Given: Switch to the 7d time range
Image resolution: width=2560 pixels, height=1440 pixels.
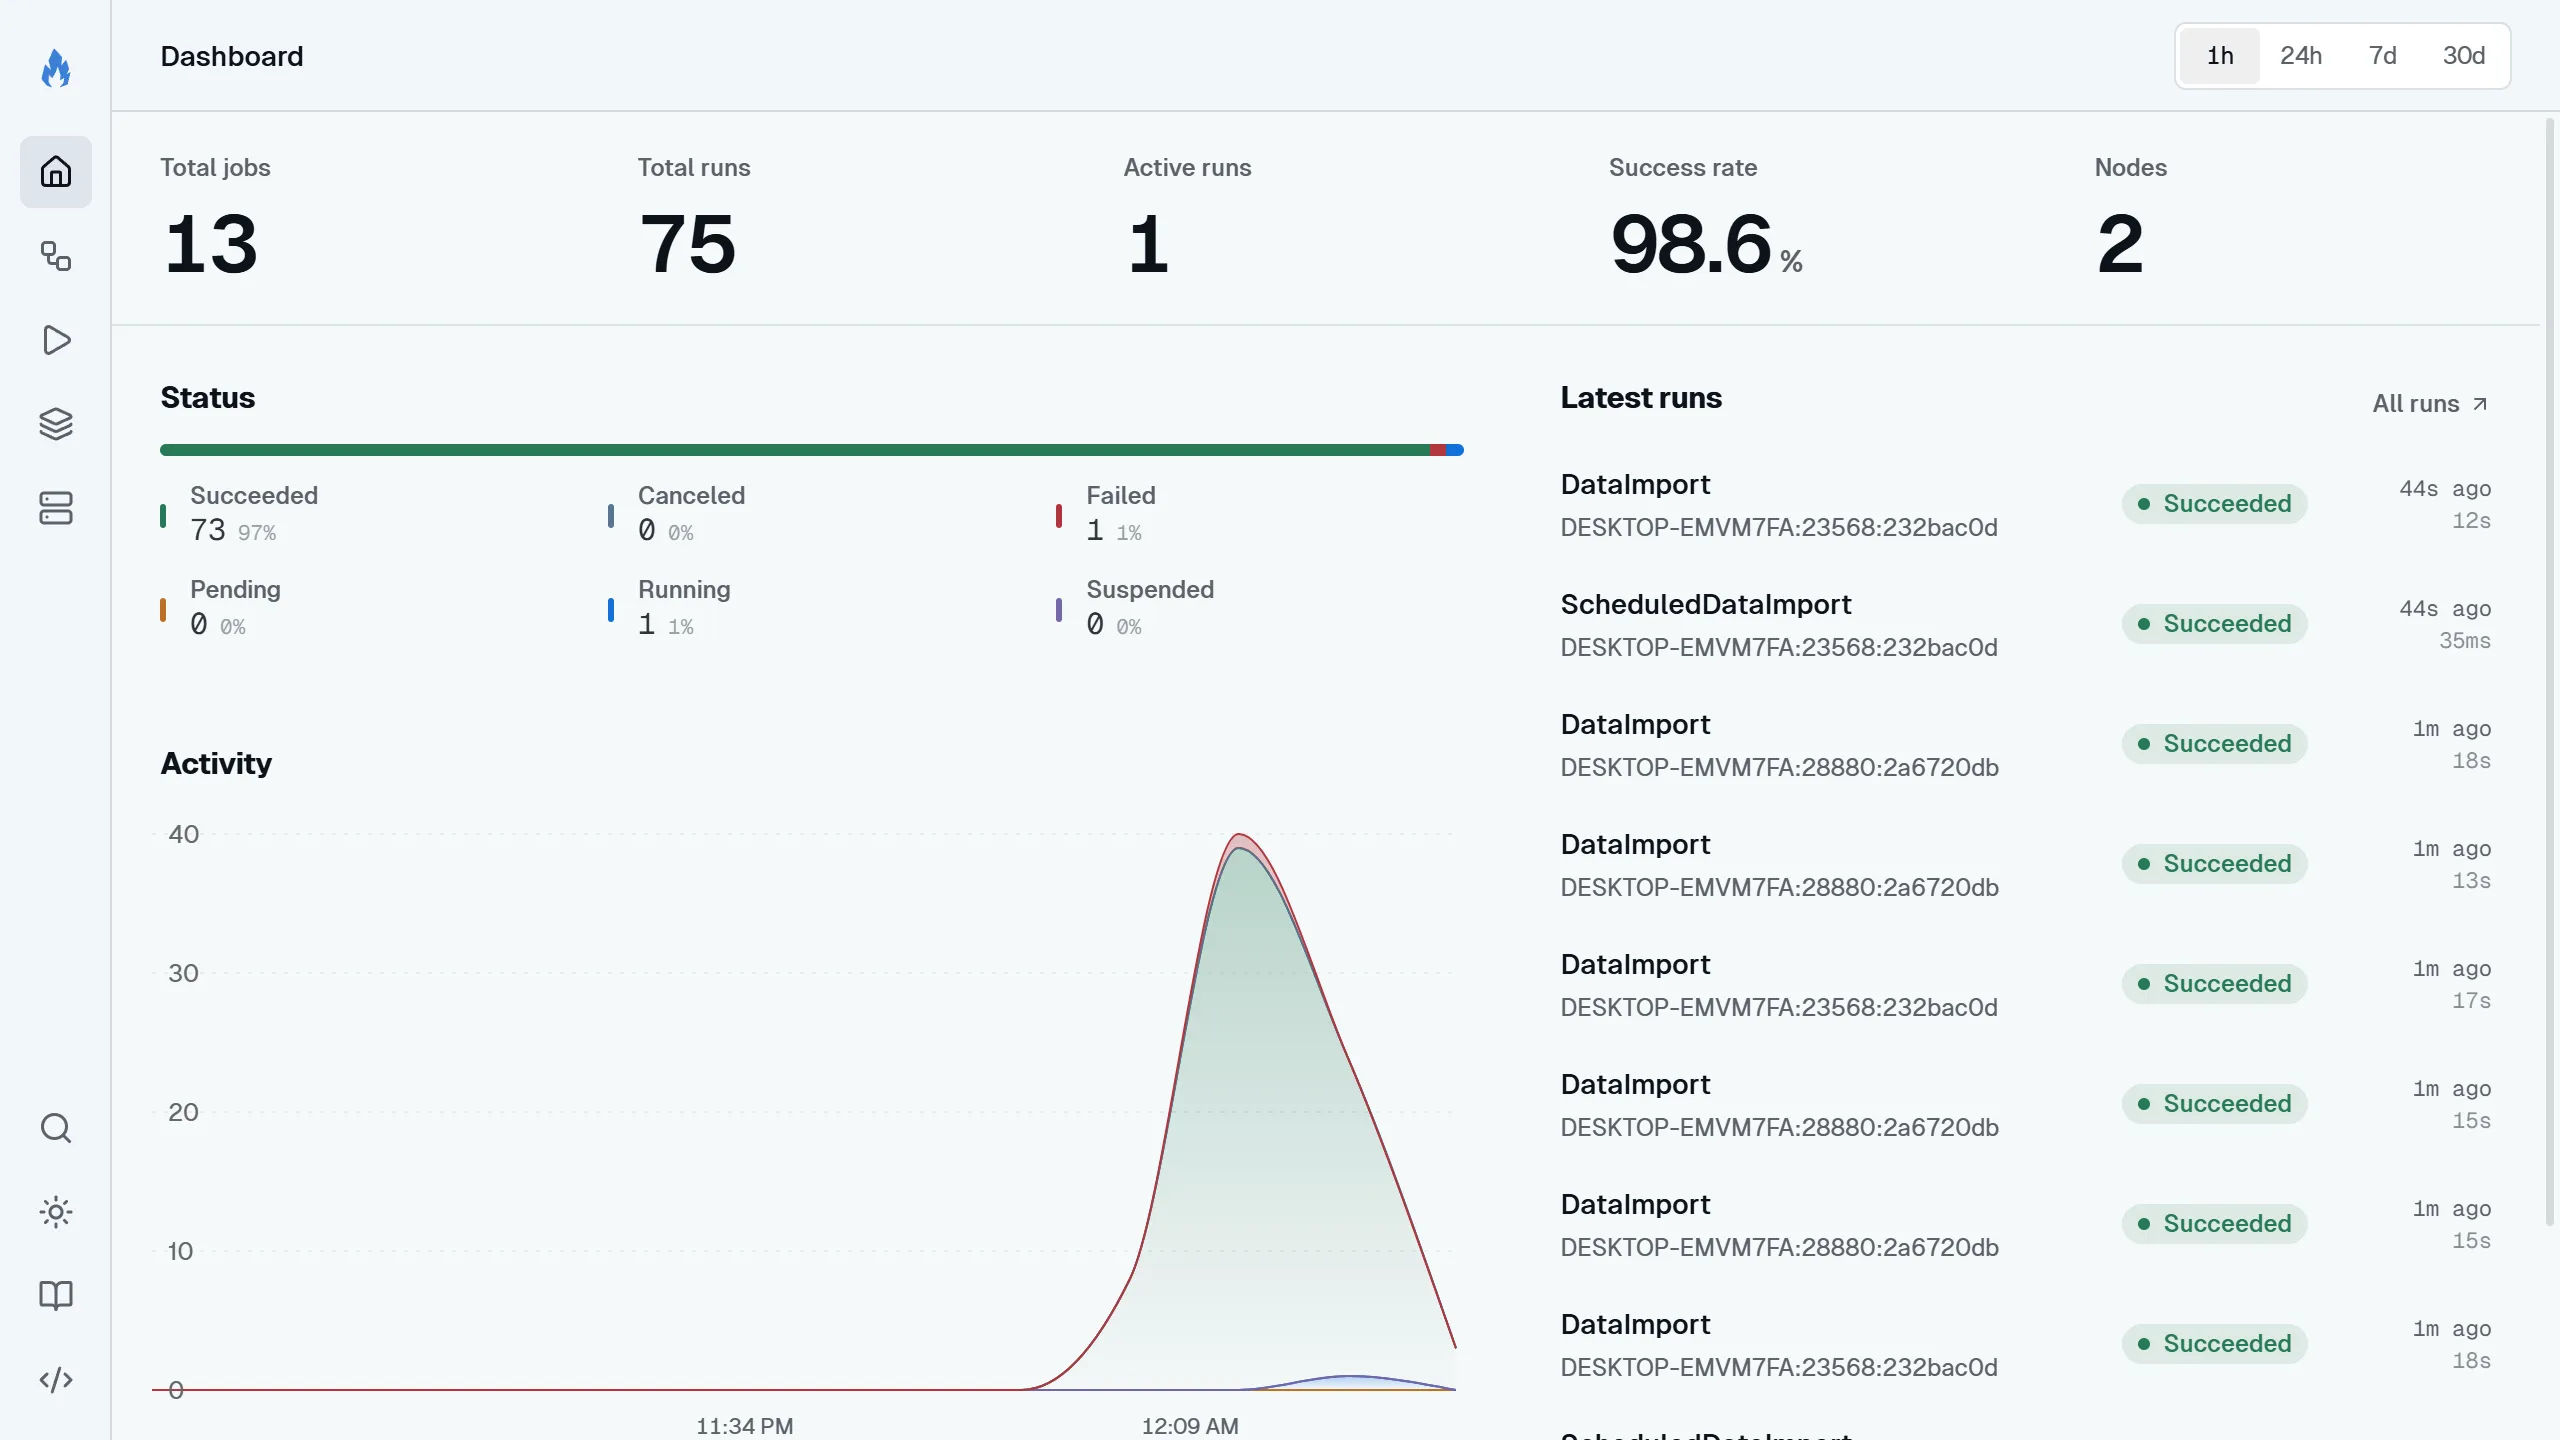Looking at the screenshot, I should [x=2383, y=56].
